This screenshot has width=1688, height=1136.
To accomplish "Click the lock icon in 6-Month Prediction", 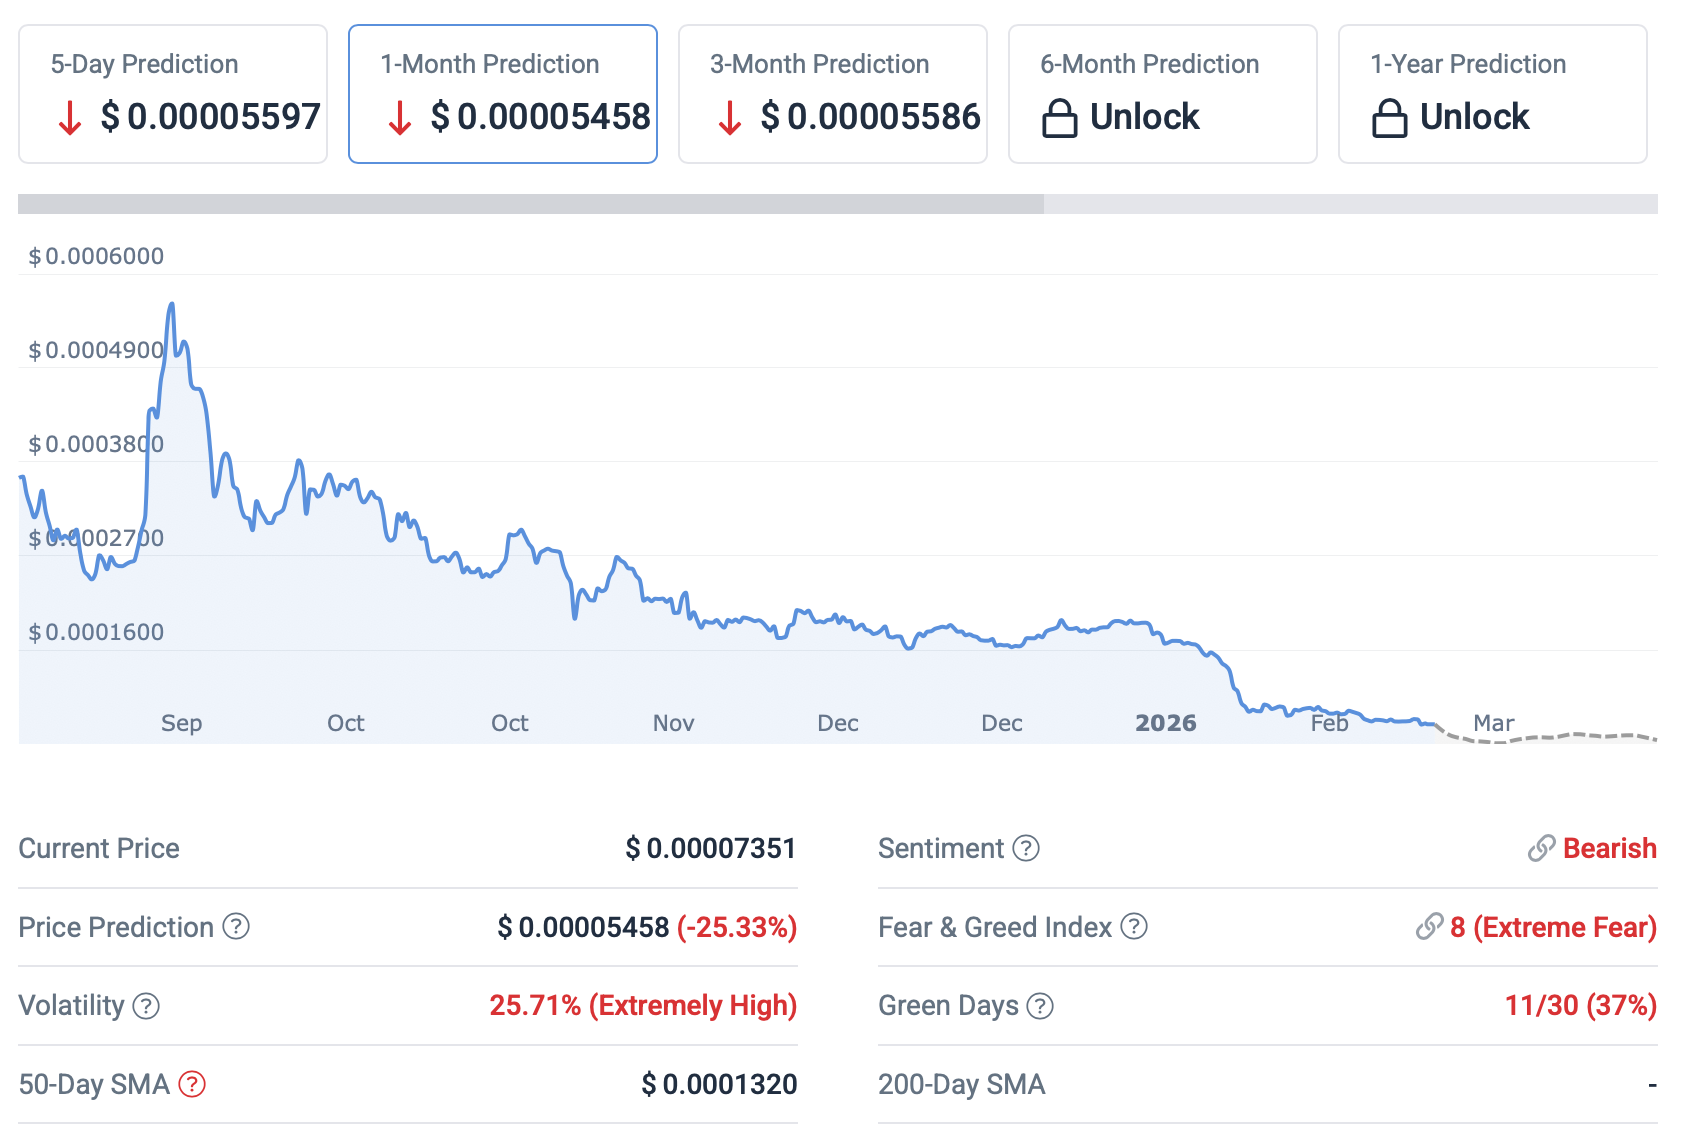I will coord(1060,118).
